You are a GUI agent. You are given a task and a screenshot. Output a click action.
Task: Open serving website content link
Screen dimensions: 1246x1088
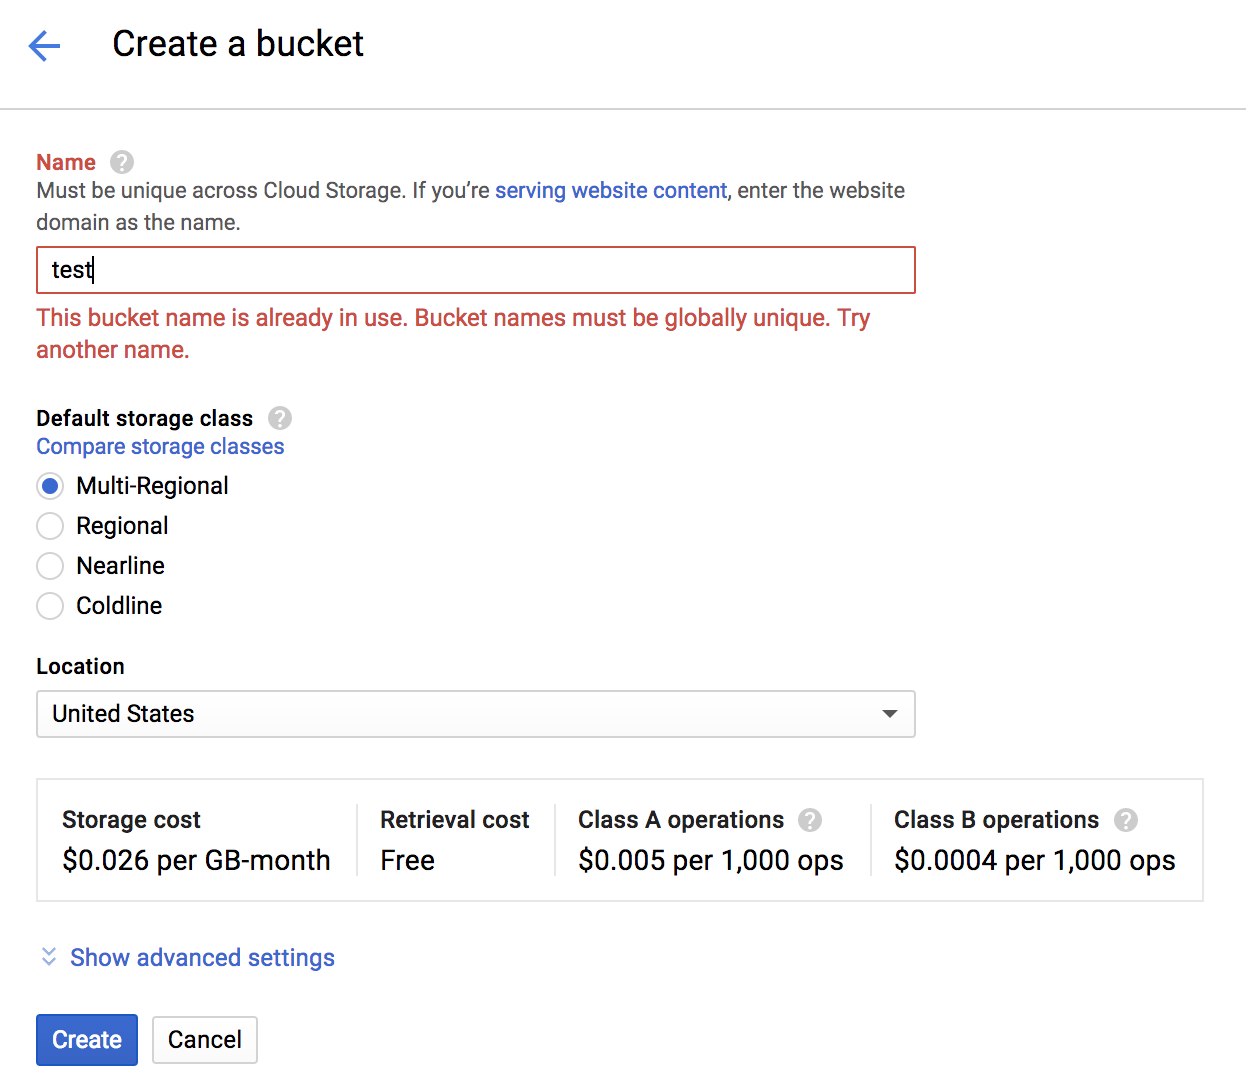611,190
